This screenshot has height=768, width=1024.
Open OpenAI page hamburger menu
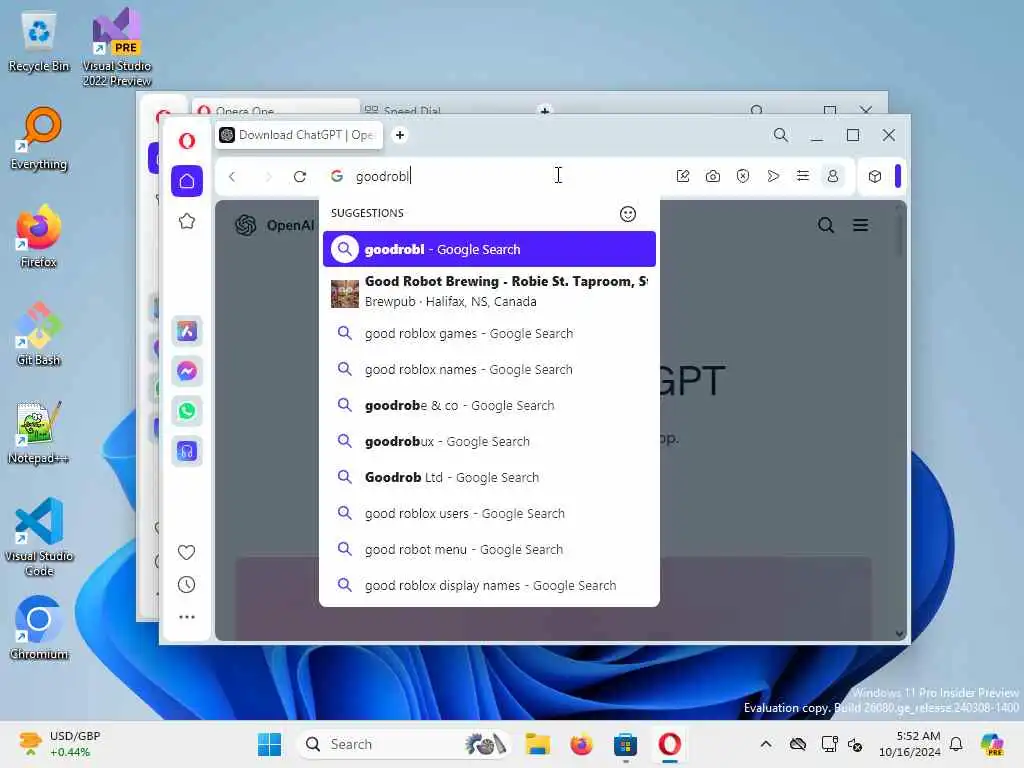click(x=861, y=225)
